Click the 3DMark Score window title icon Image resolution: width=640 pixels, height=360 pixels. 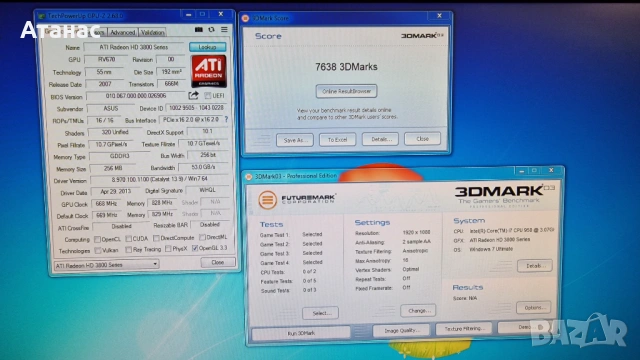click(x=246, y=18)
